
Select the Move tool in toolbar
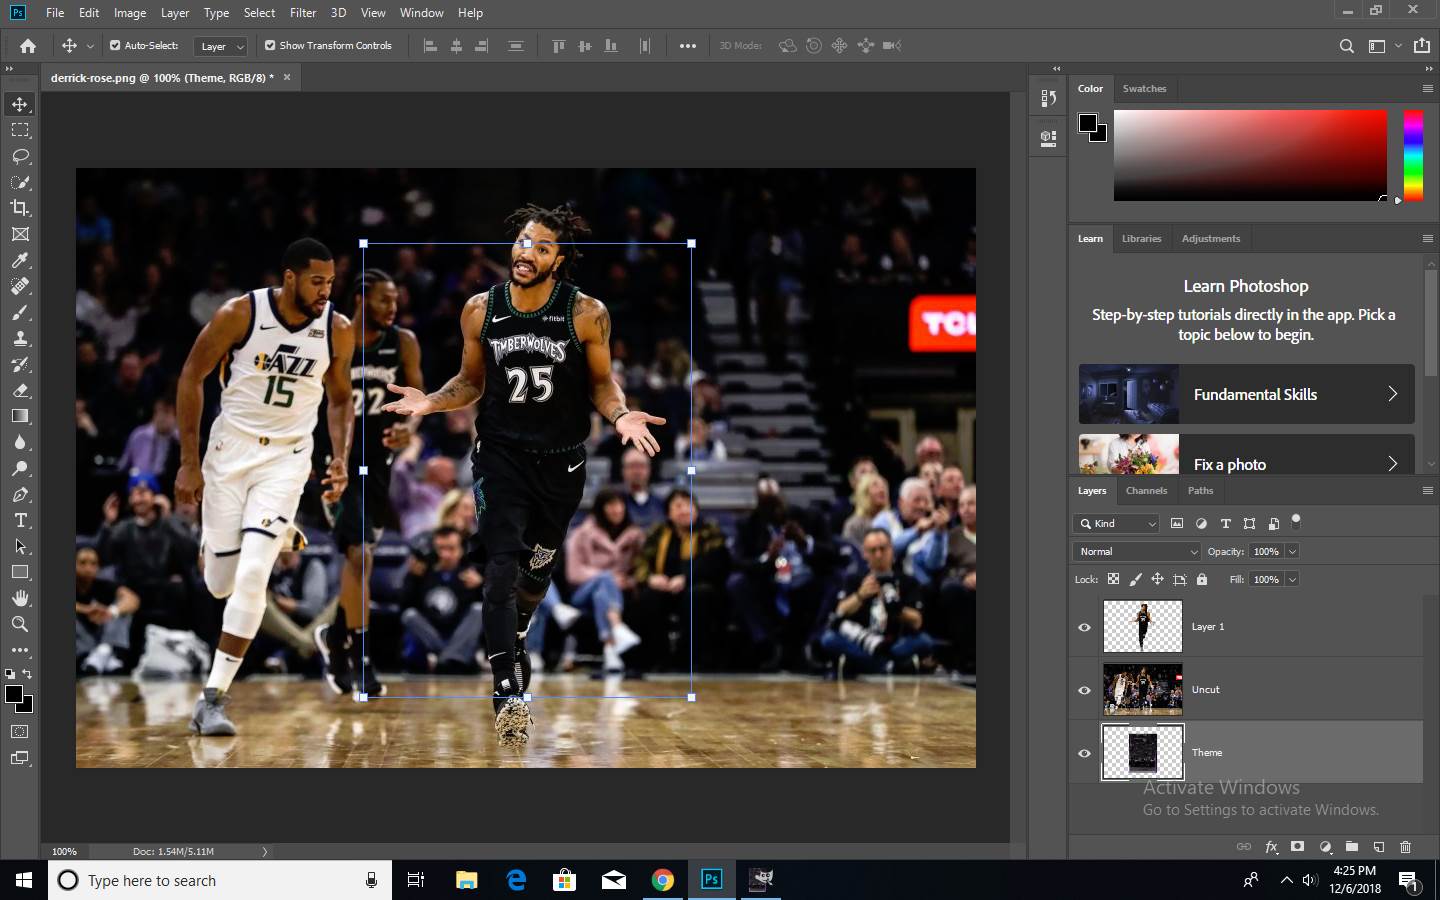coord(20,104)
